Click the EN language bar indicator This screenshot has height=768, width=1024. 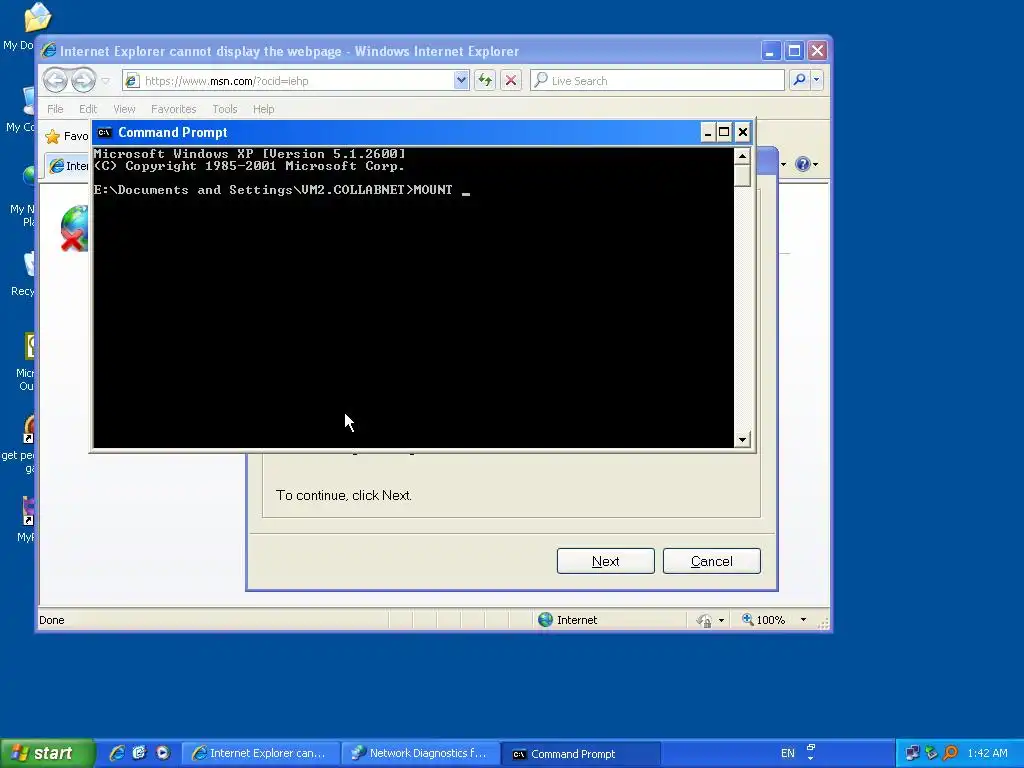pyautogui.click(x=788, y=753)
